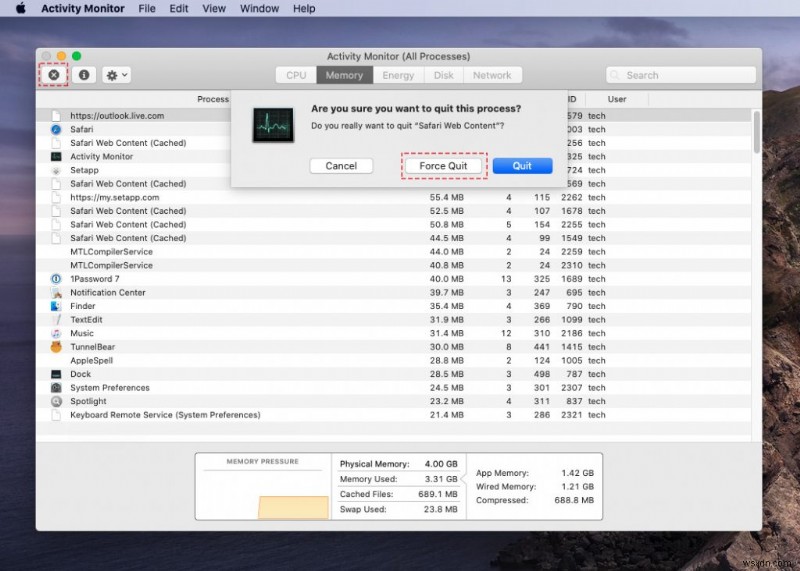The width and height of the screenshot is (800, 571).
Task: Open the Activity Monitor app menu
Action: coord(83,9)
